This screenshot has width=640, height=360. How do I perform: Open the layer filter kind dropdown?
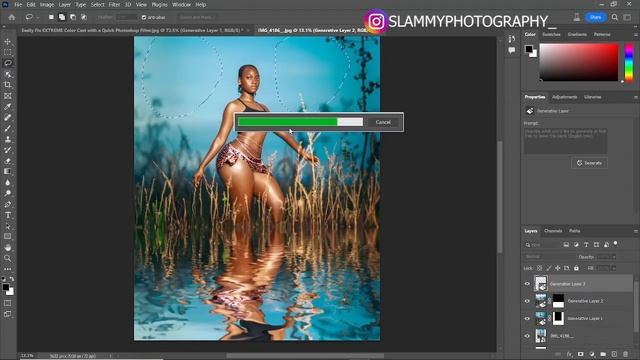pyautogui.click(x=542, y=244)
